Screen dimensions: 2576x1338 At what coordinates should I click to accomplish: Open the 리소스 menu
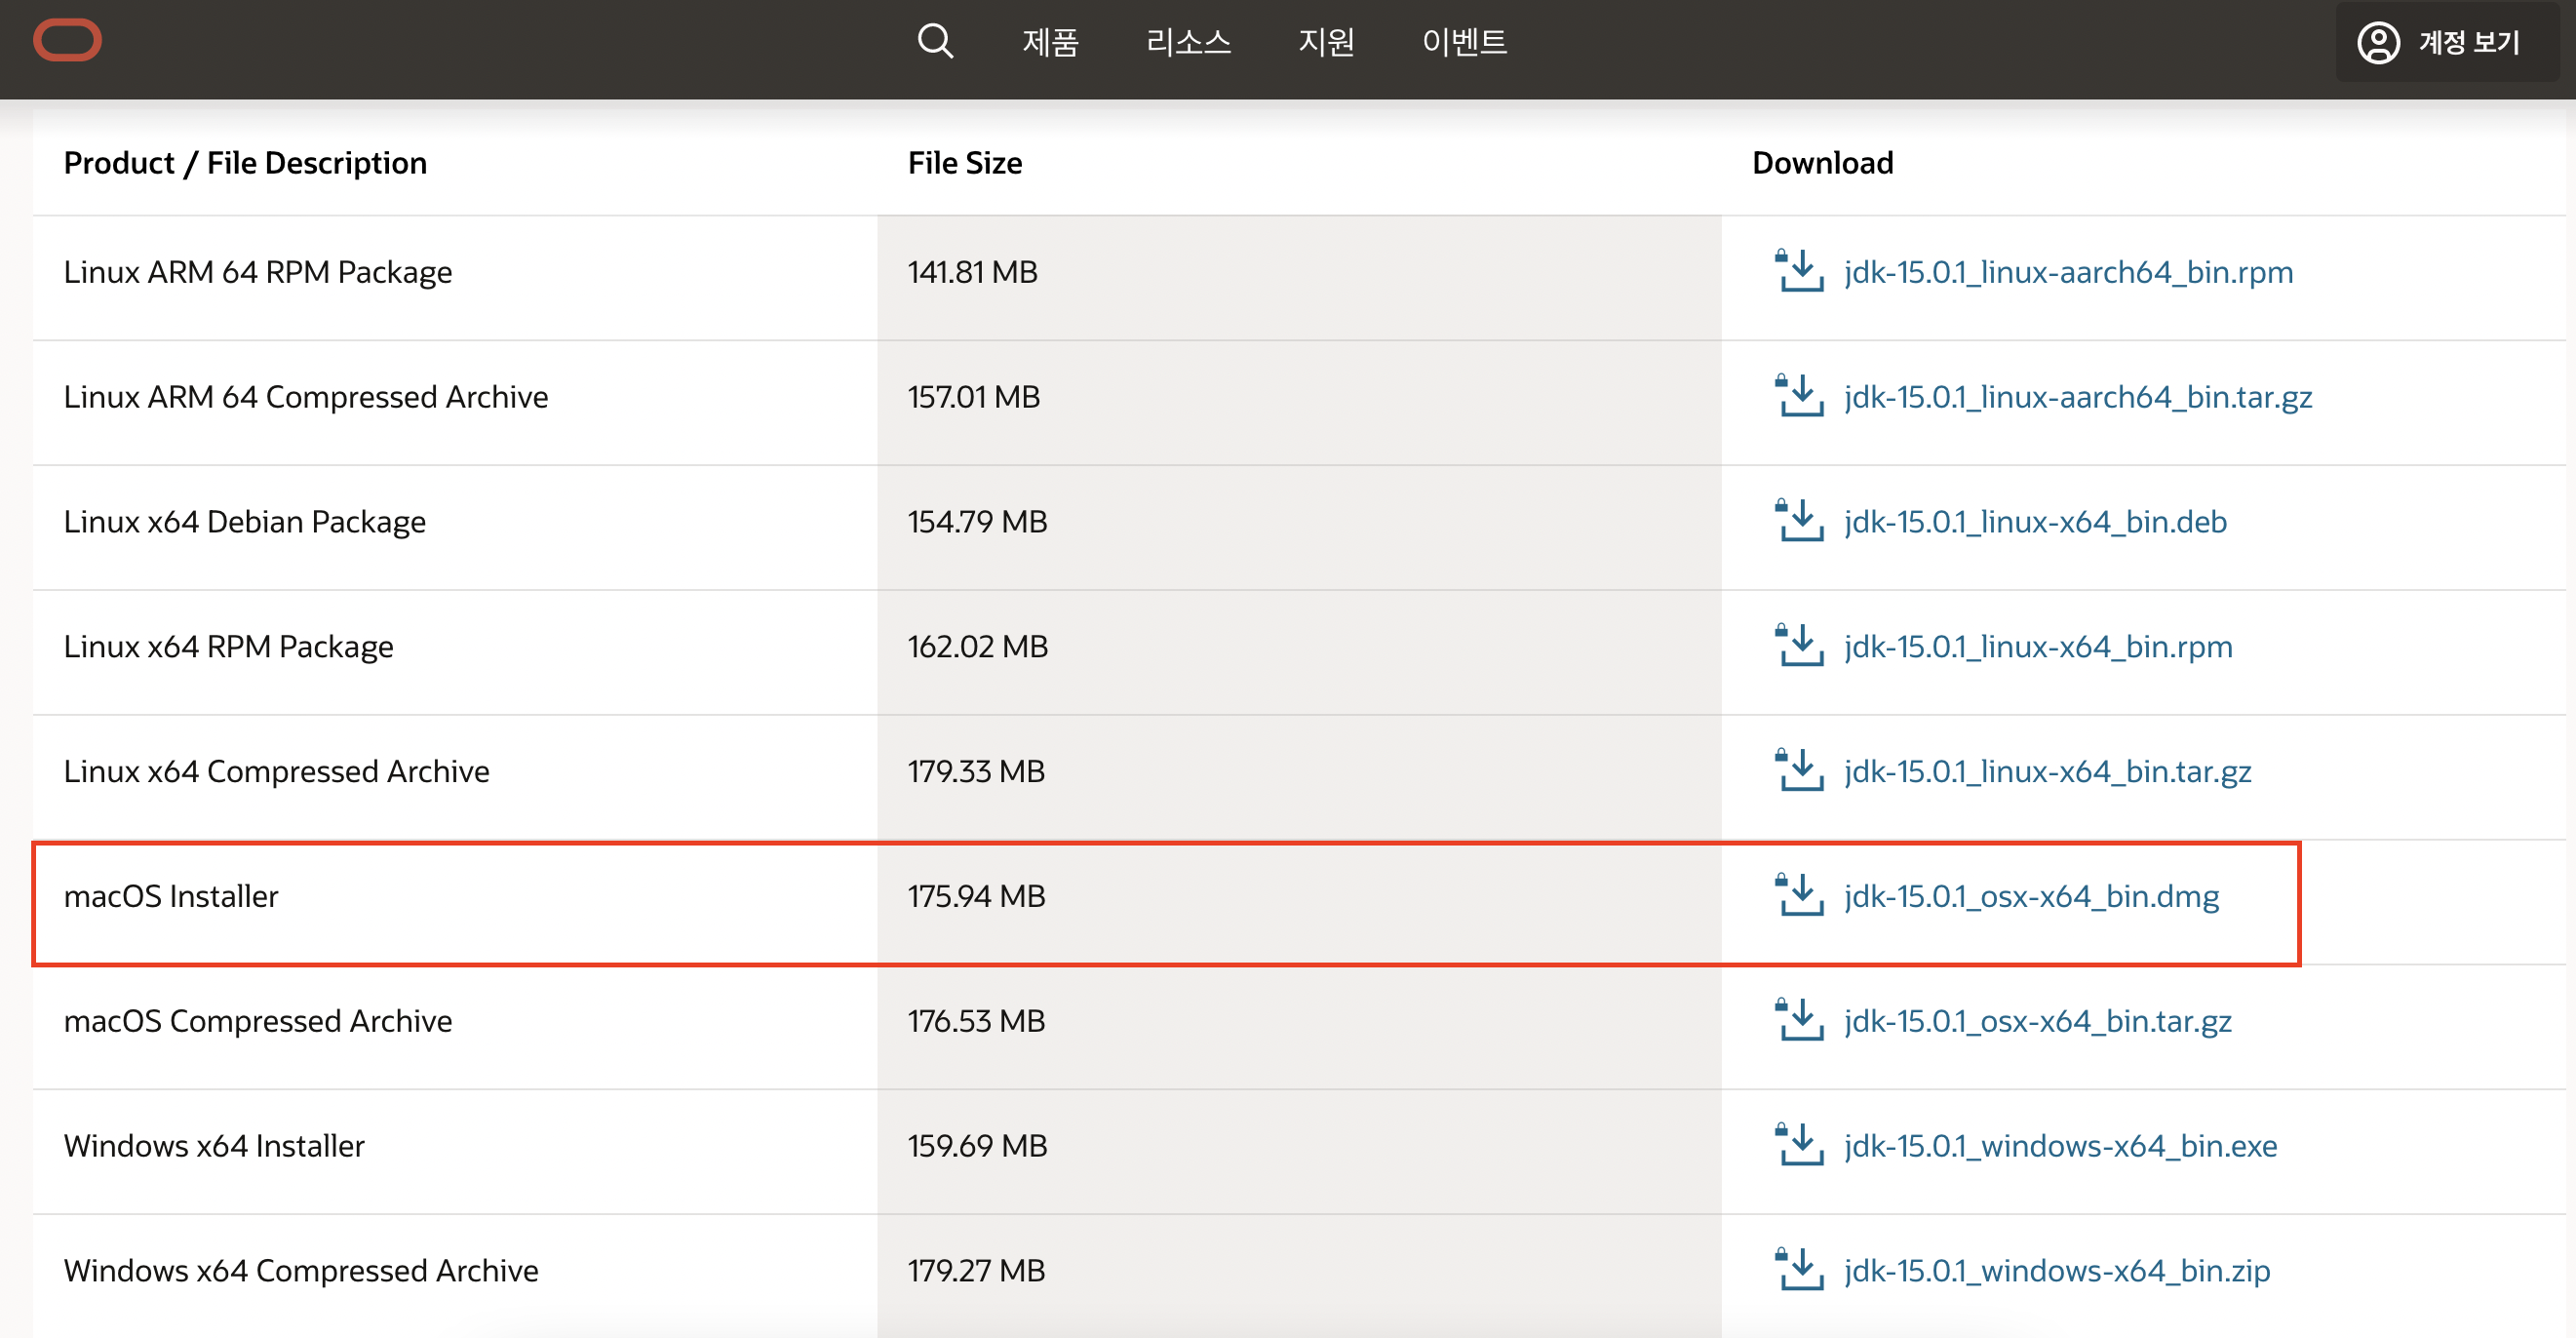pyautogui.click(x=1187, y=42)
